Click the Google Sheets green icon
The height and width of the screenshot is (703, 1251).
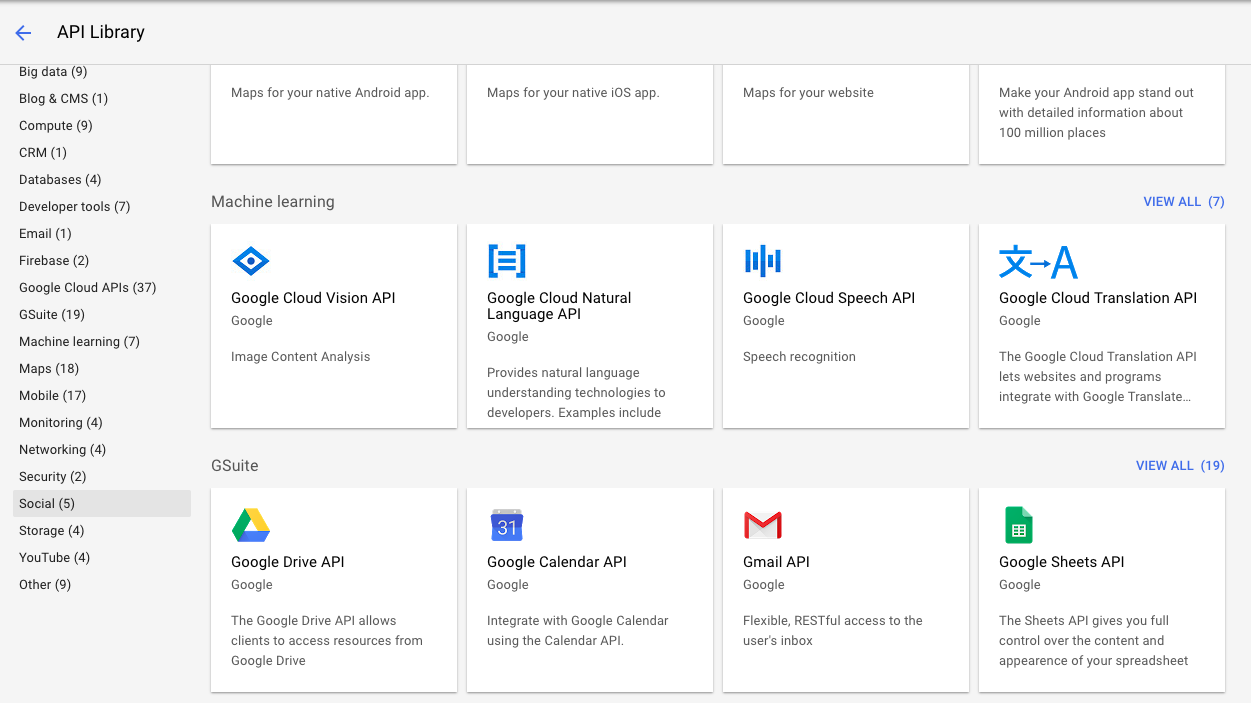click(1018, 525)
